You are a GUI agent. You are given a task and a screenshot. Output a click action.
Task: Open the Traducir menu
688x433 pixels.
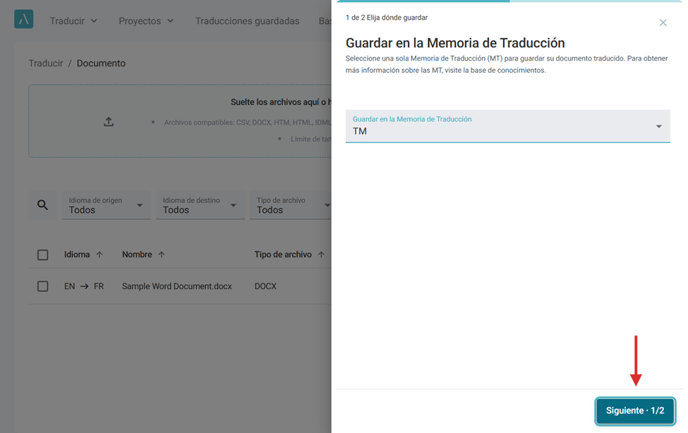point(73,21)
